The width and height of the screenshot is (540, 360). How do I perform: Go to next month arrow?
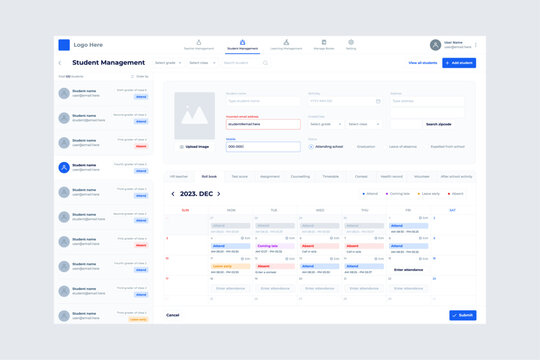click(219, 194)
